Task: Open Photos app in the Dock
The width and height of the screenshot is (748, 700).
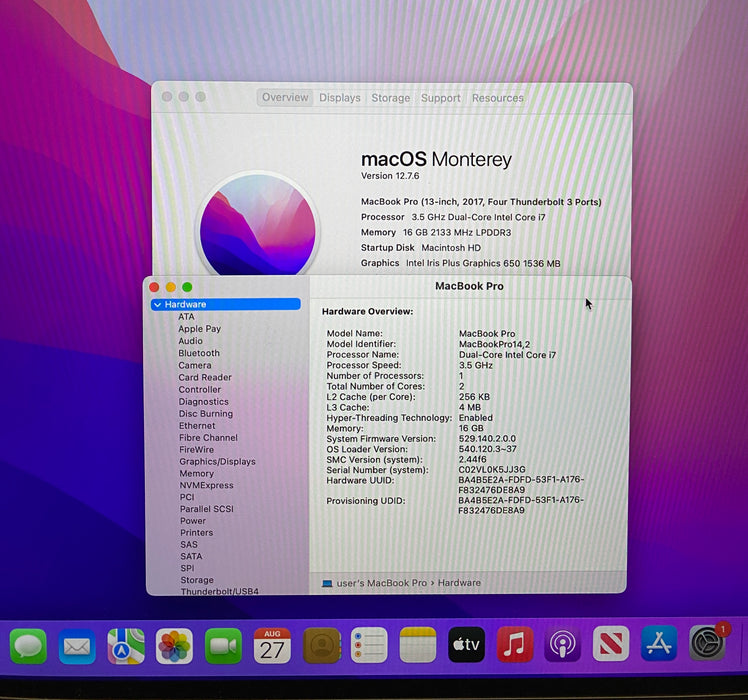Action: 174,646
